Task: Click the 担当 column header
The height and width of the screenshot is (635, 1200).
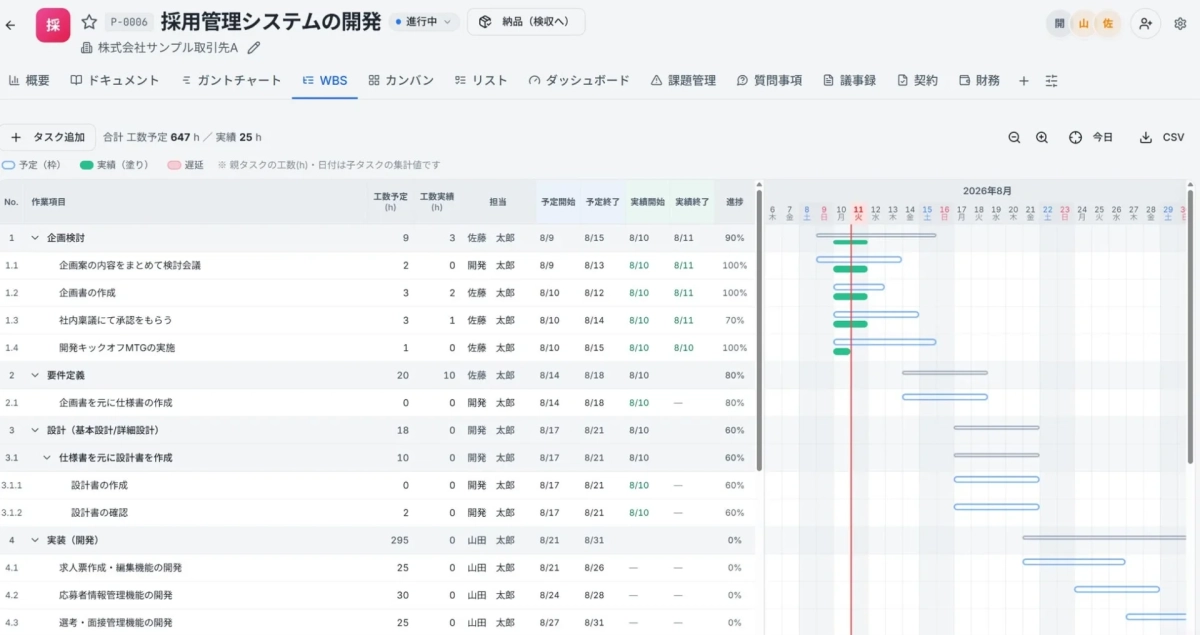Action: point(497,202)
